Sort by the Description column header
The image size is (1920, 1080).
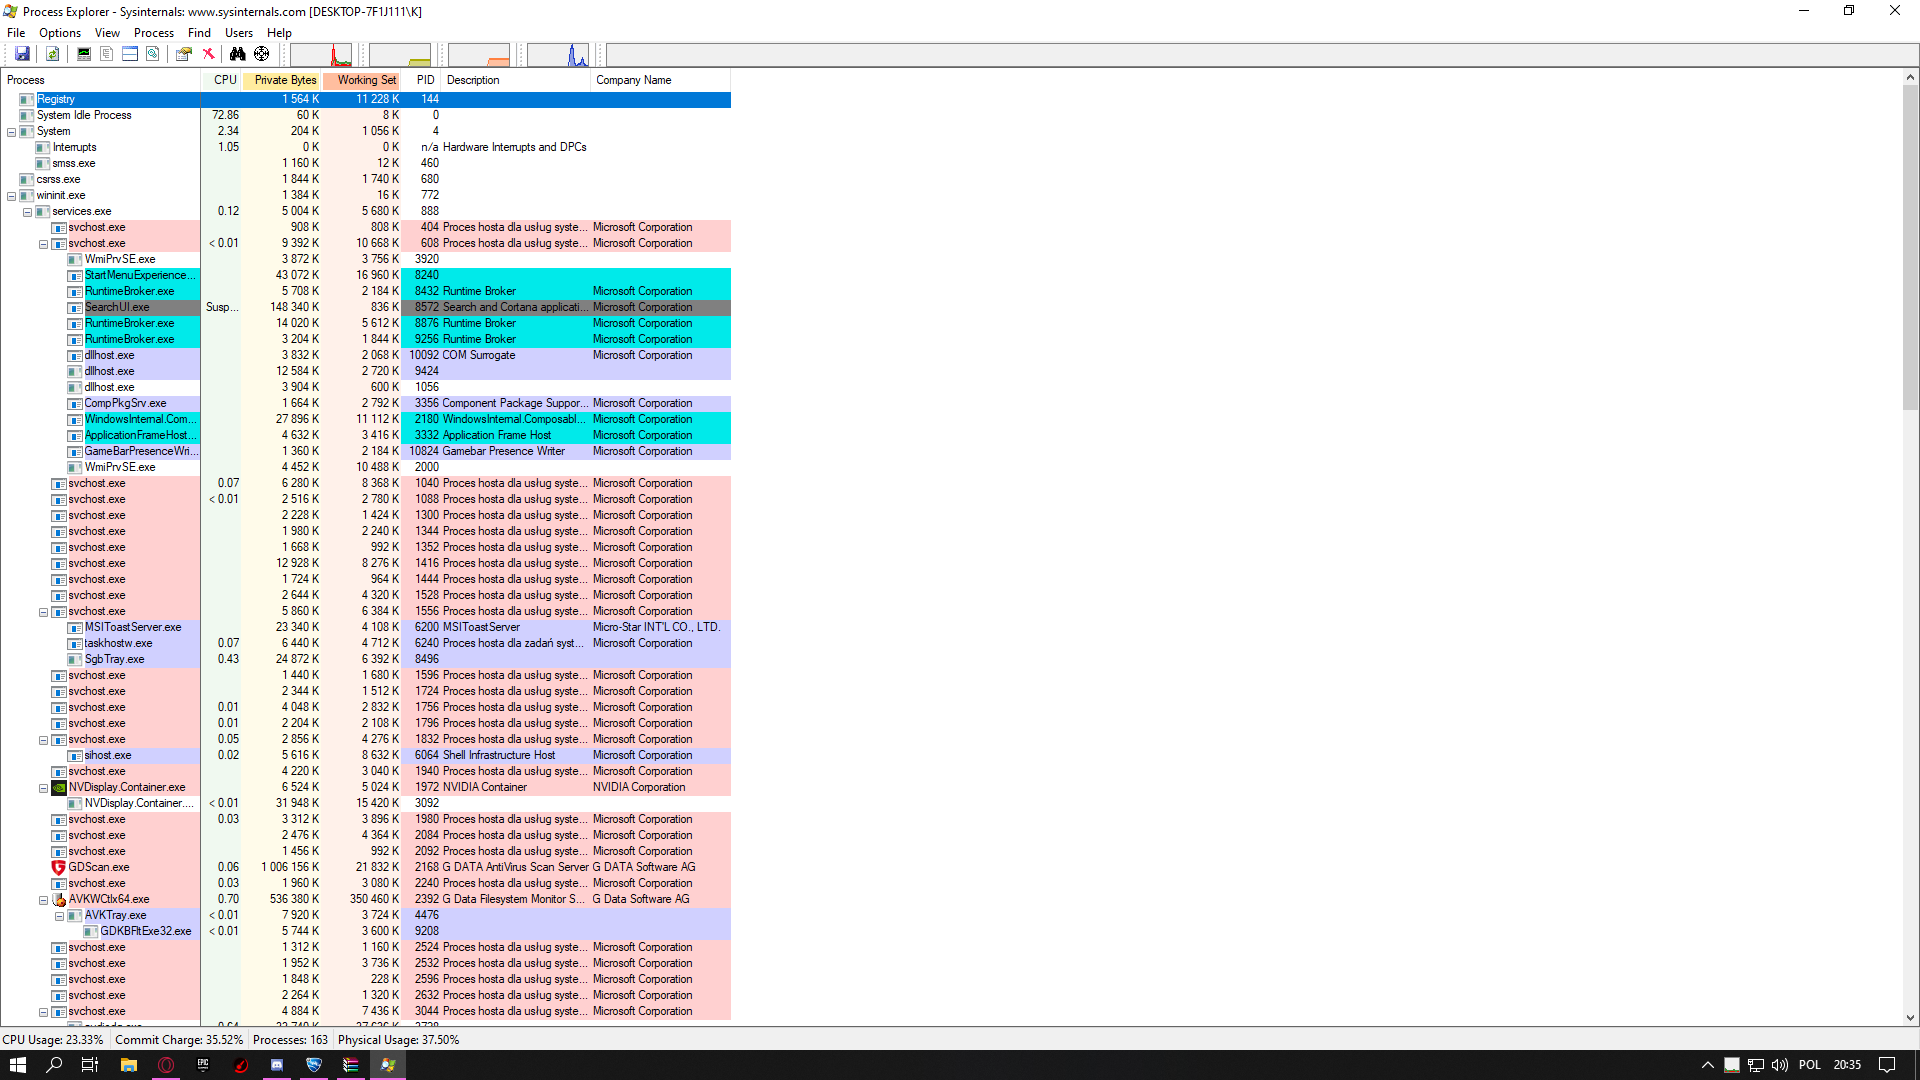click(516, 80)
